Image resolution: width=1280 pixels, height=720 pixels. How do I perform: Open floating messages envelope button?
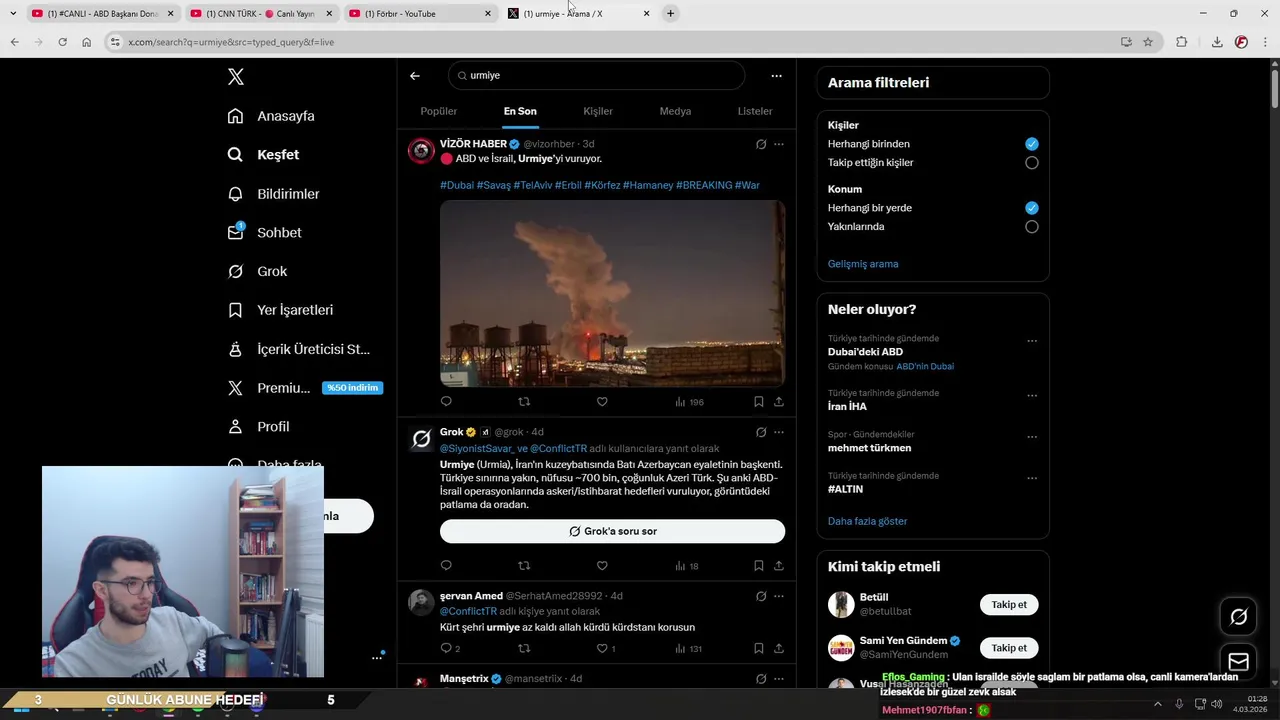tap(1238, 662)
